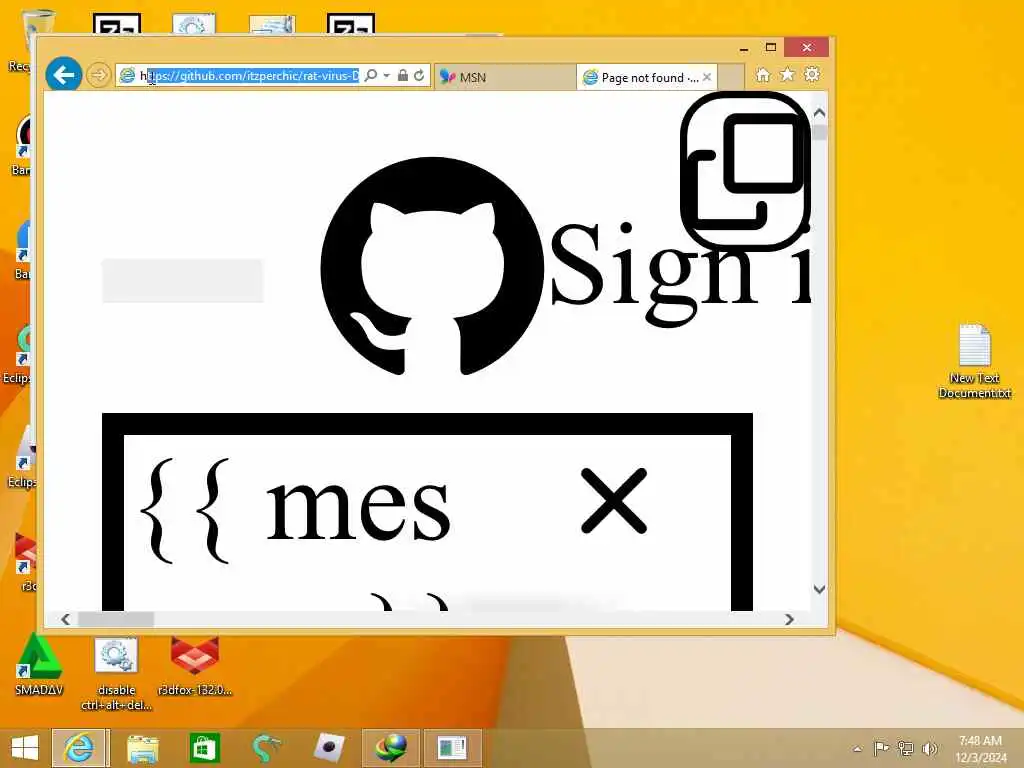
Task: Click the GitHub Octocat logo
Action: click(432, 266)
